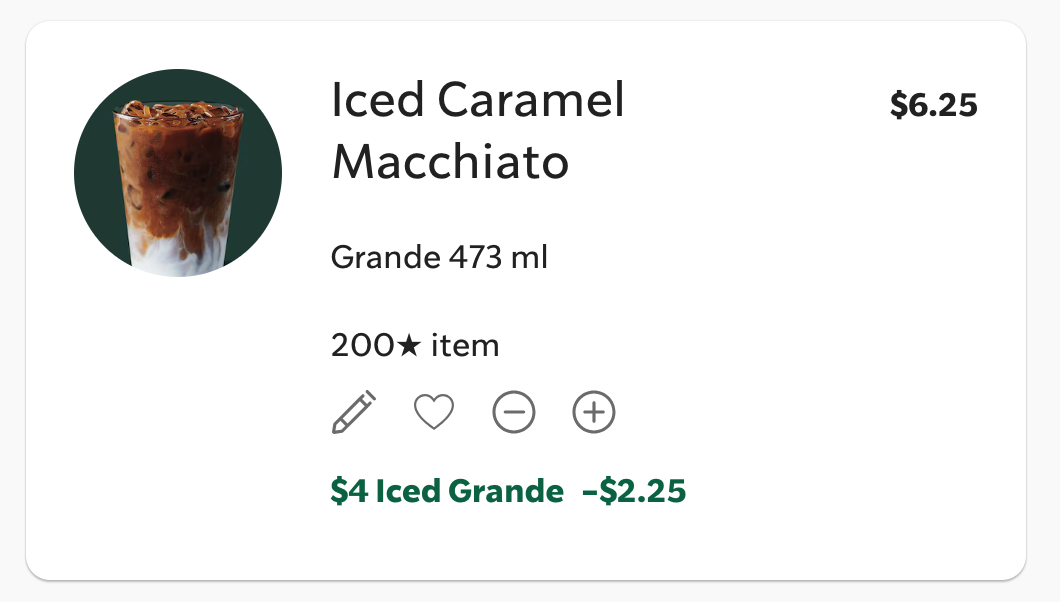
Task: Toggle the heart to save as favorite
Action: (434, 412)
